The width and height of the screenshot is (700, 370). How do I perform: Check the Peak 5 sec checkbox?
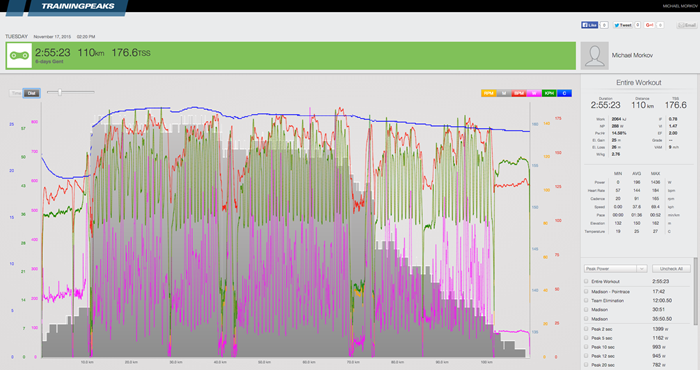click(586, 338)
